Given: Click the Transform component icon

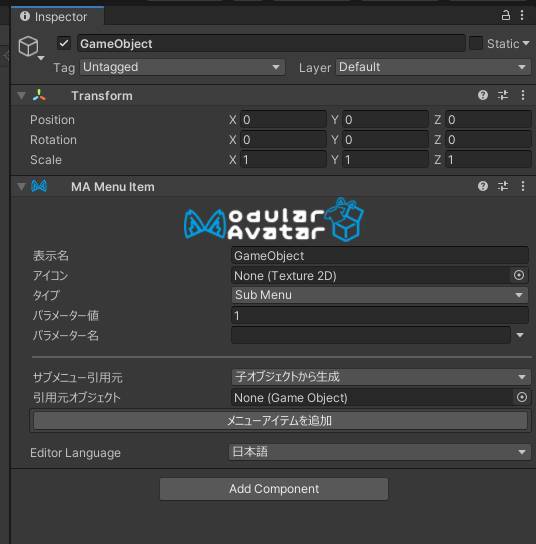Looking at the screenshot, I should click(39, 95).
